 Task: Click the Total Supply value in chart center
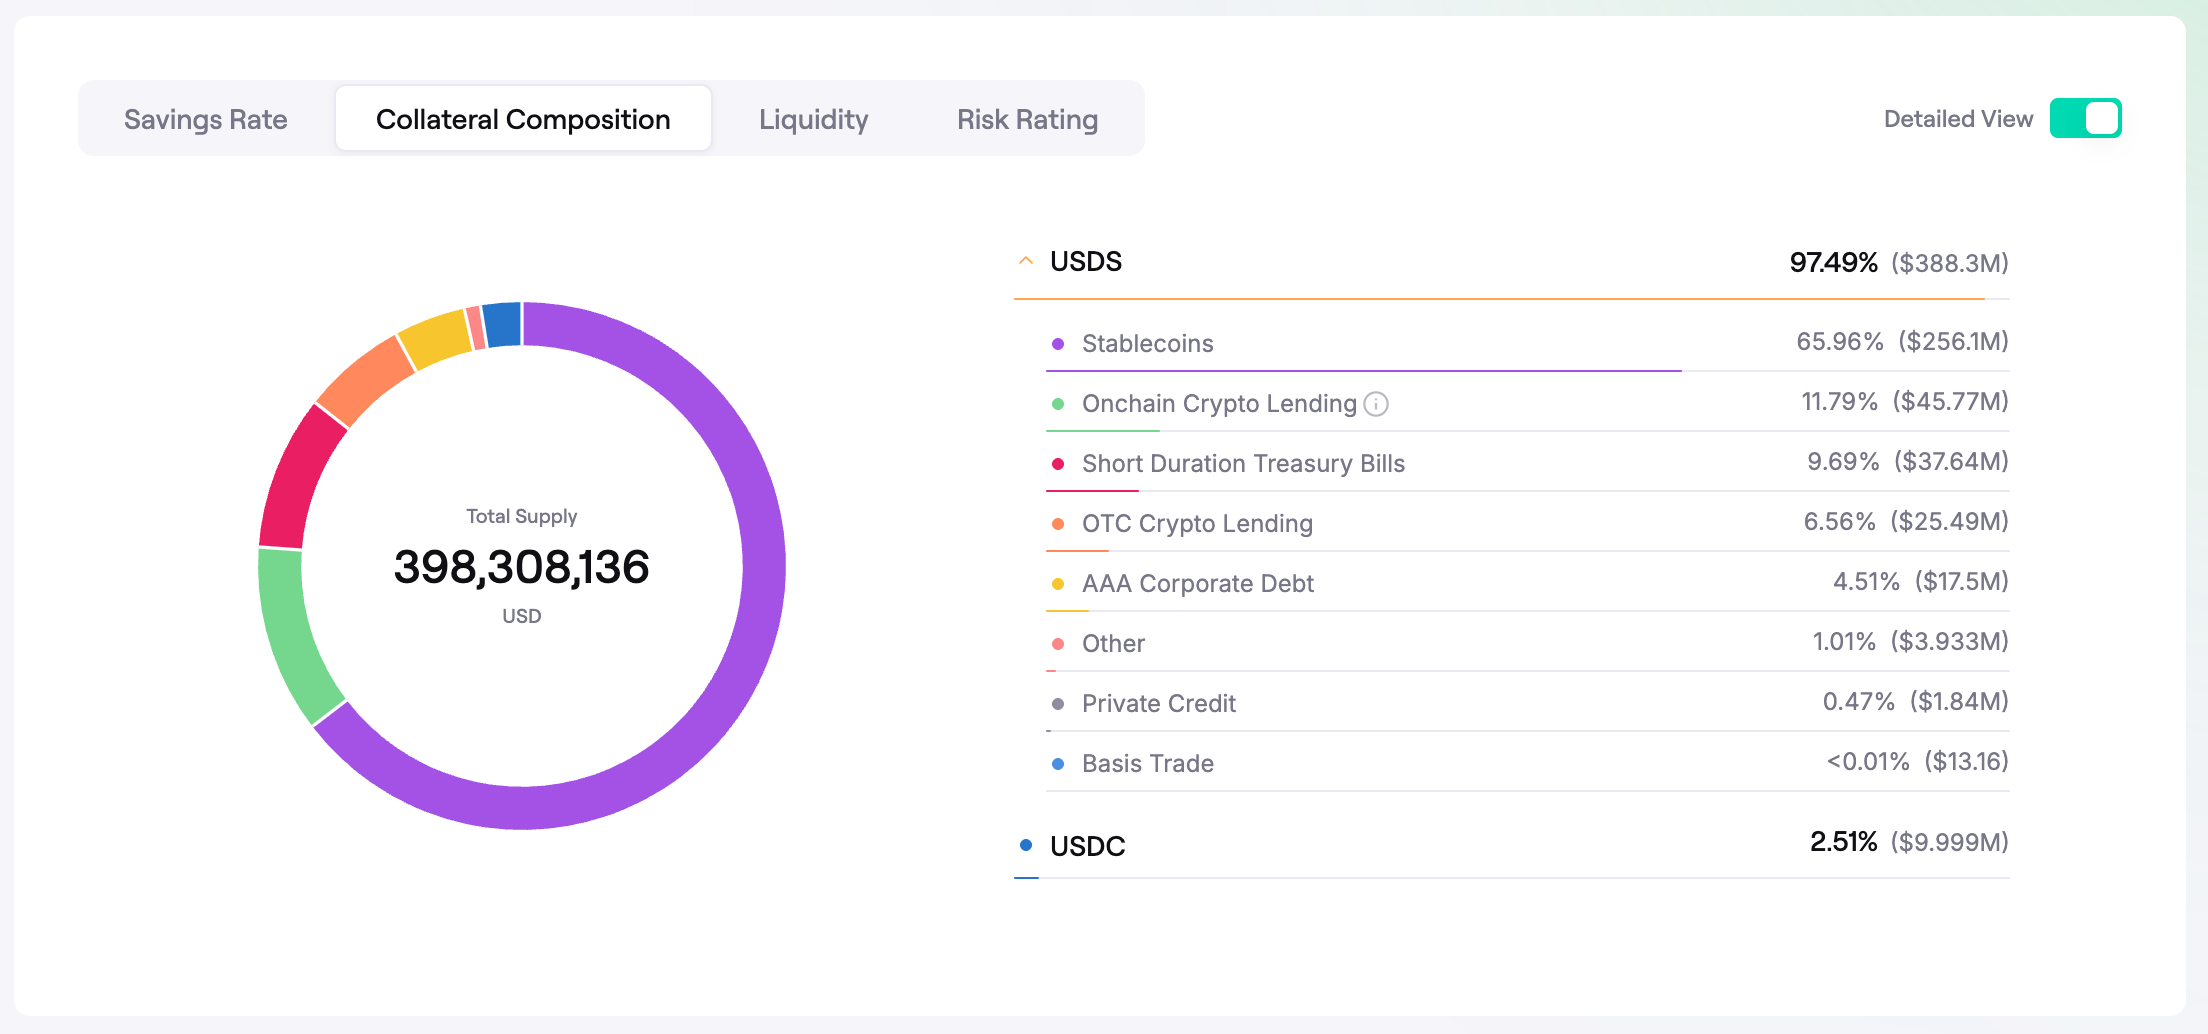click(521, 567)
